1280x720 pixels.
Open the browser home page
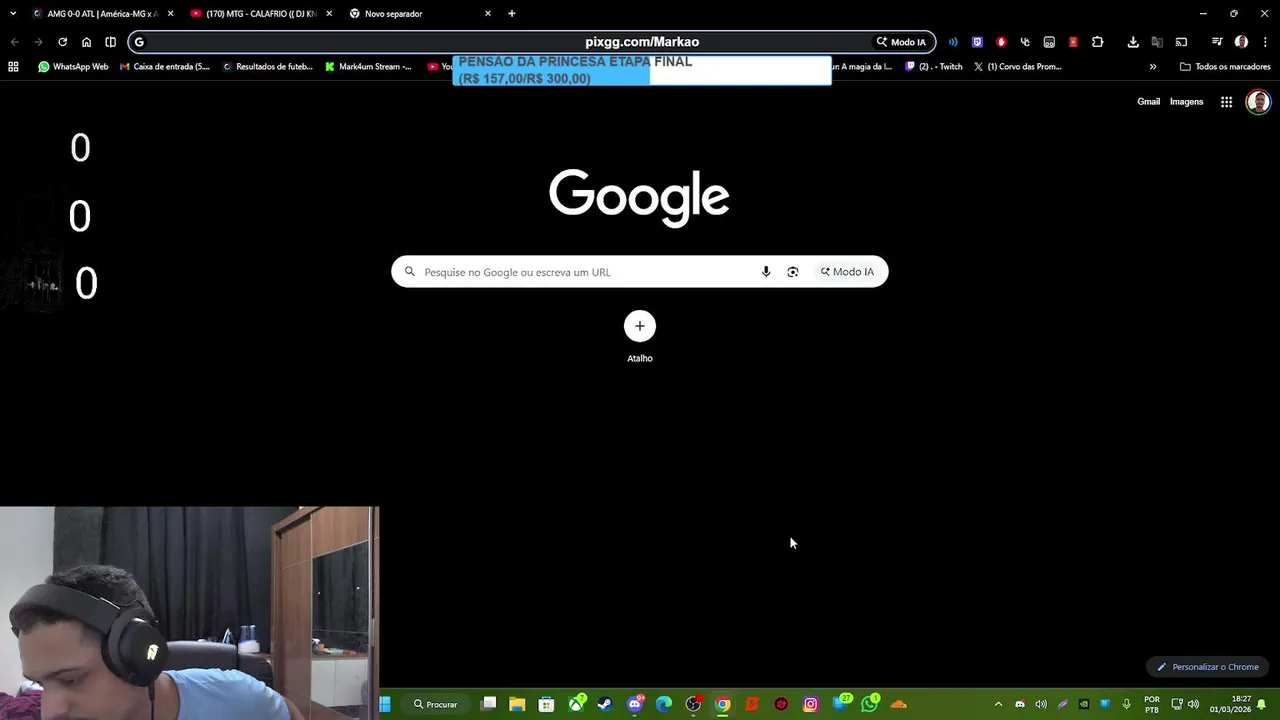(86, 42)
